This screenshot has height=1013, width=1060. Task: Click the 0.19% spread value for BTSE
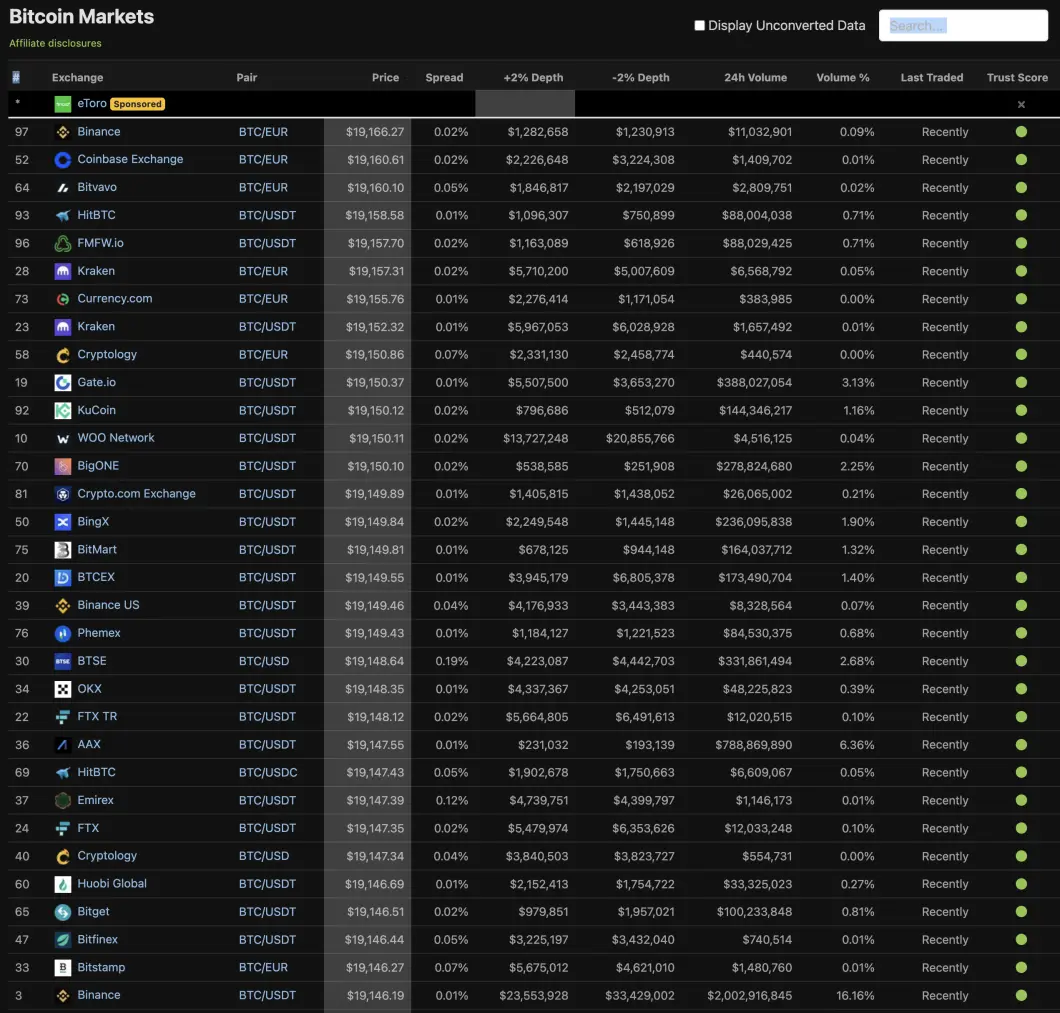[x=452, y=661]
